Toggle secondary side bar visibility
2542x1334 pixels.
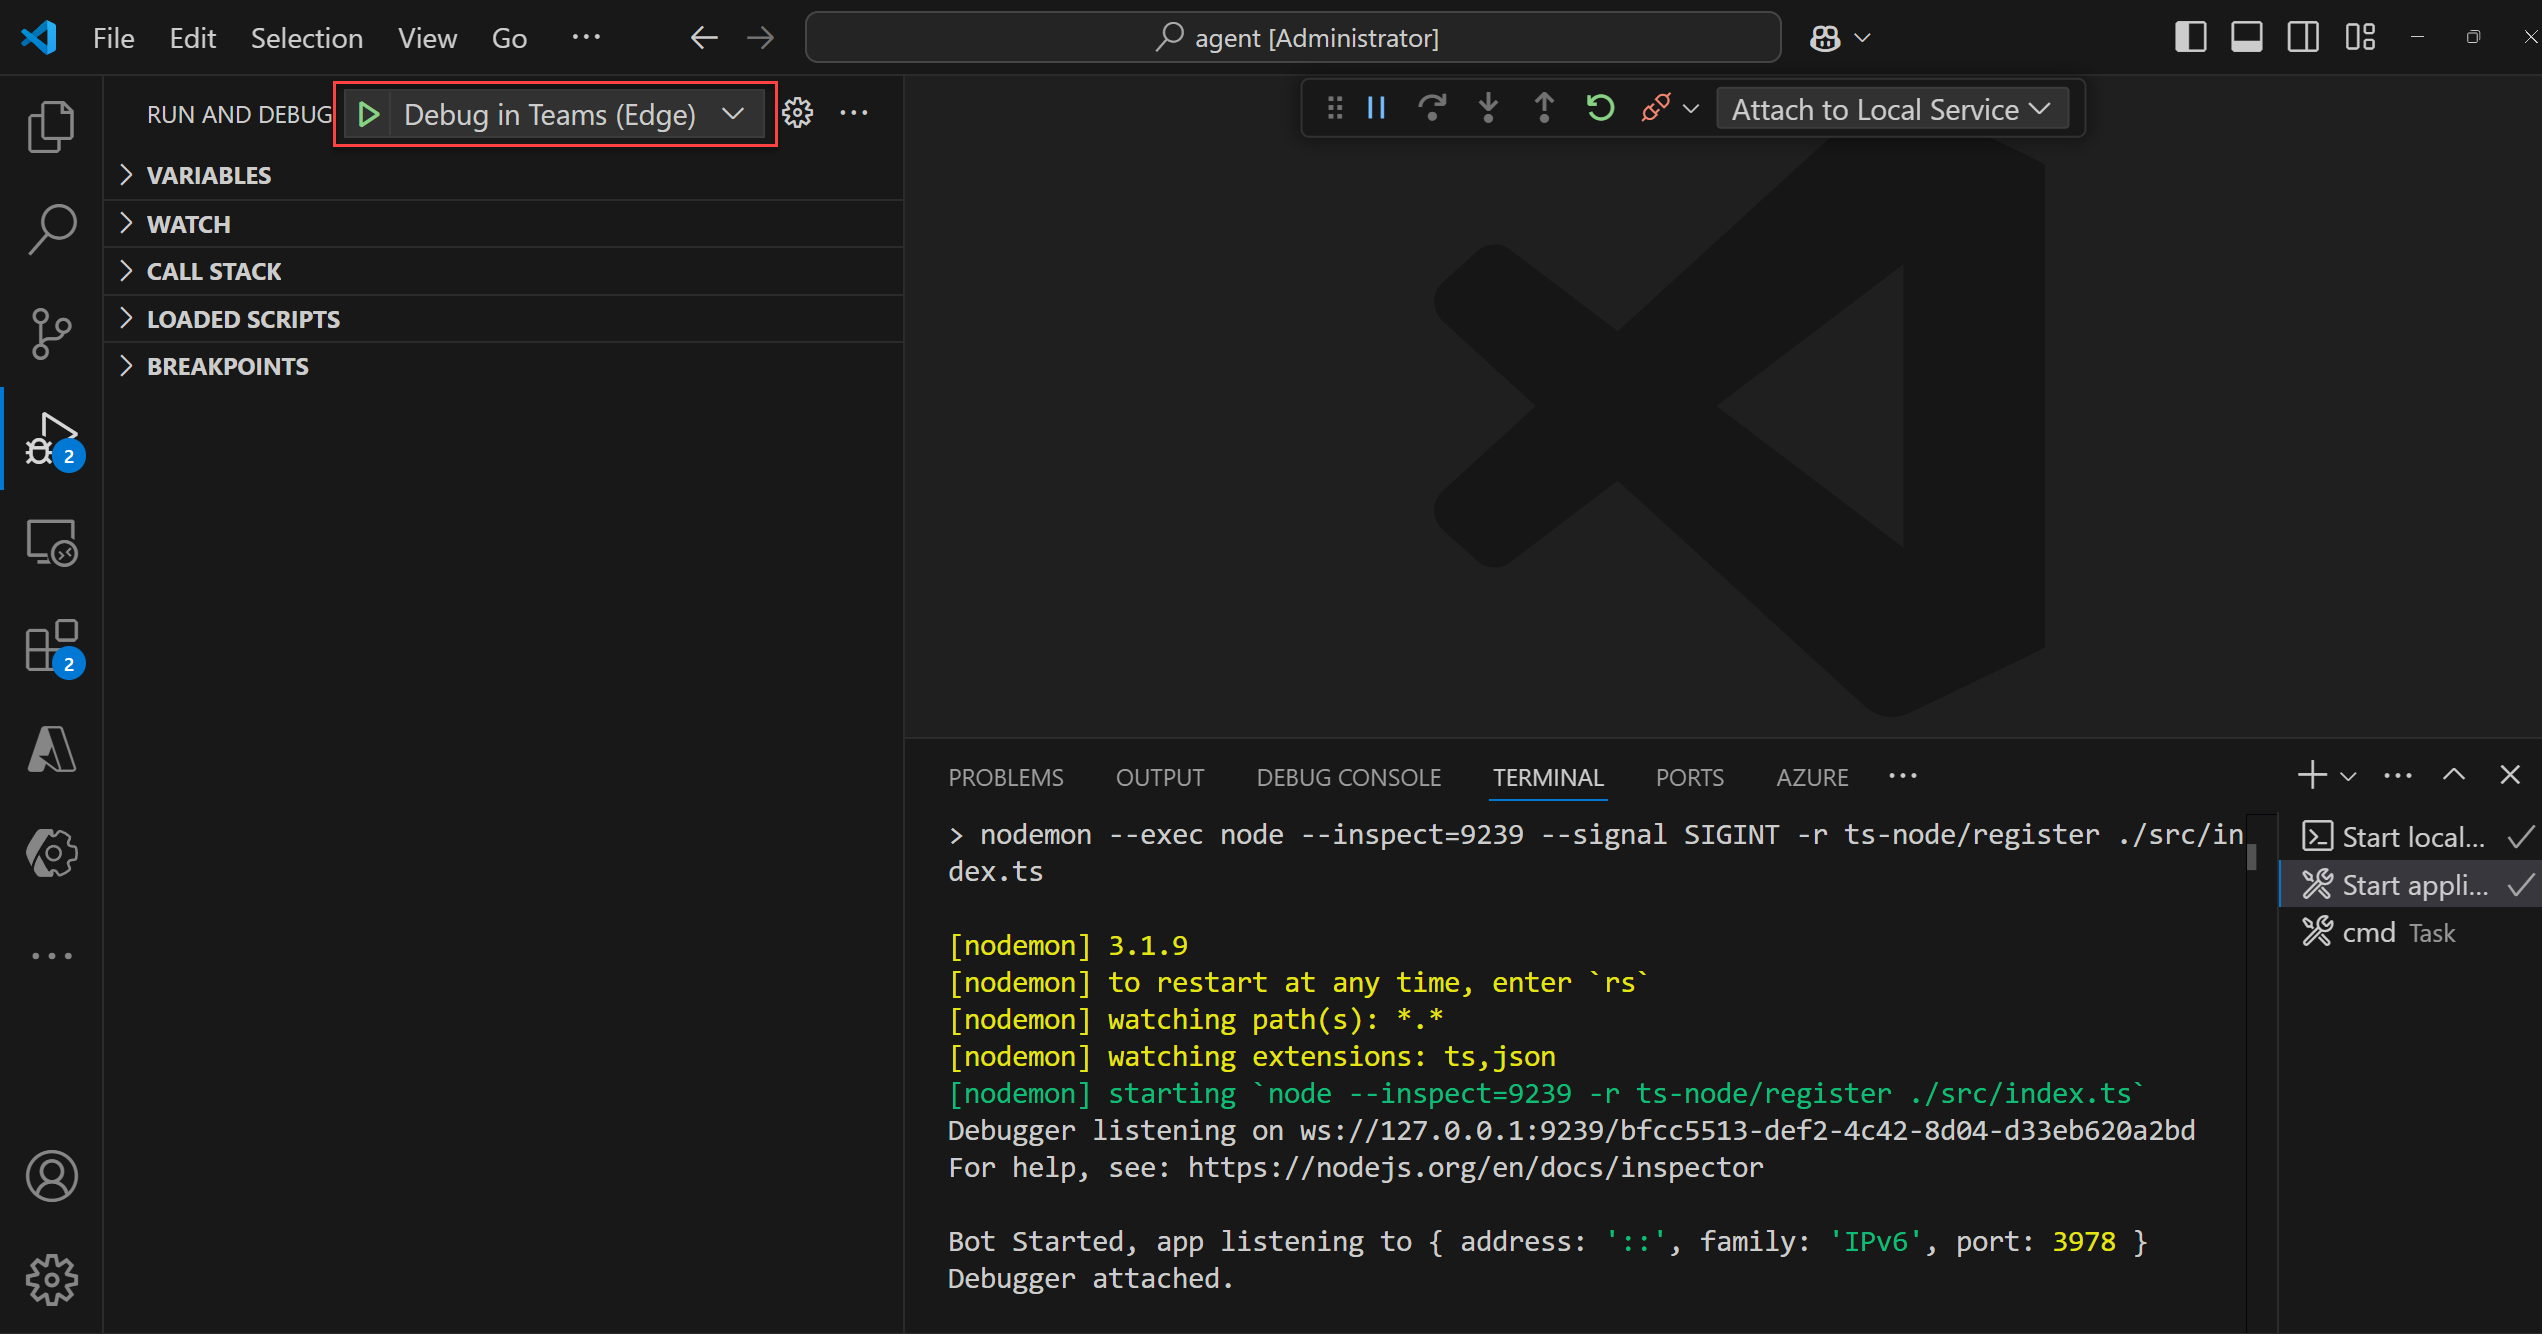tap(2303, 38)
